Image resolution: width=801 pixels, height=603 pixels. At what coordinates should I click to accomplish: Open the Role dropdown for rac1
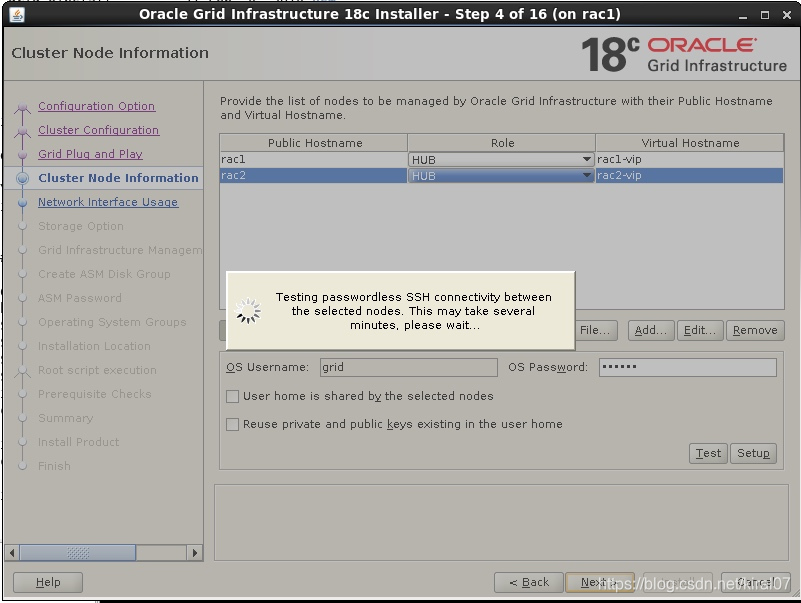[501, 160]
